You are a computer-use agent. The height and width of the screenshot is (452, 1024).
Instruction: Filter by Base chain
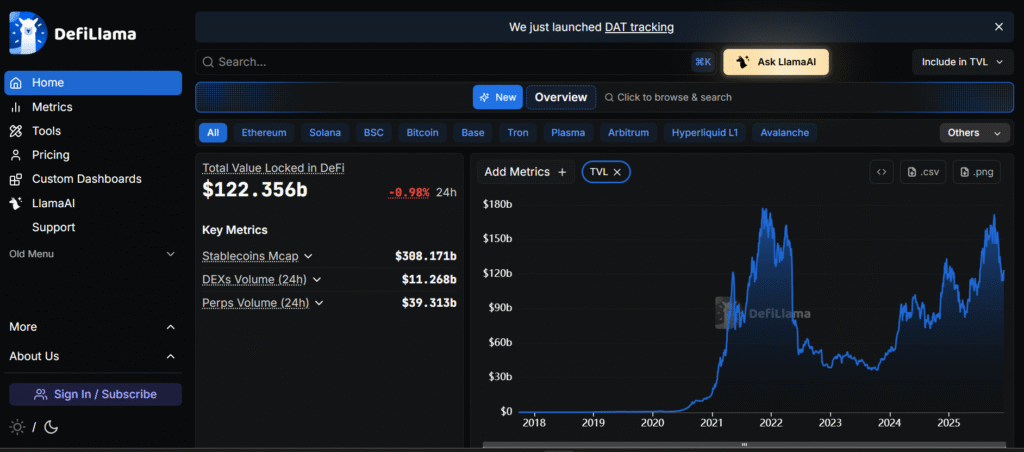coord(473,133)
